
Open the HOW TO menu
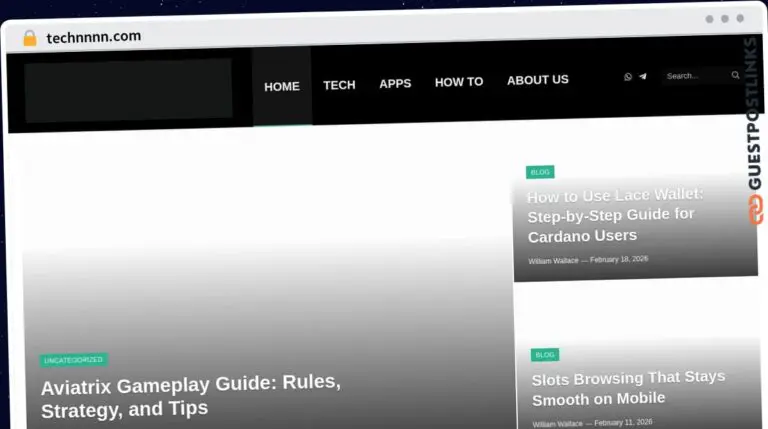[459, 82]
